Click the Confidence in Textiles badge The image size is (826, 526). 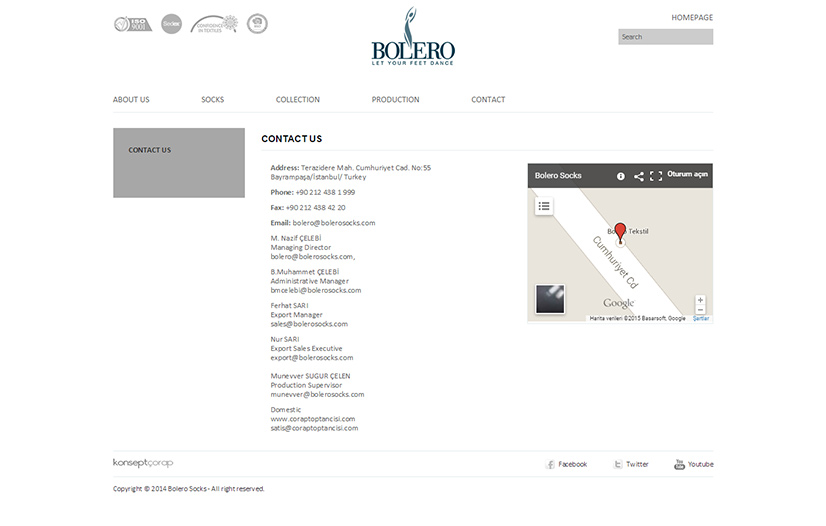215,24
